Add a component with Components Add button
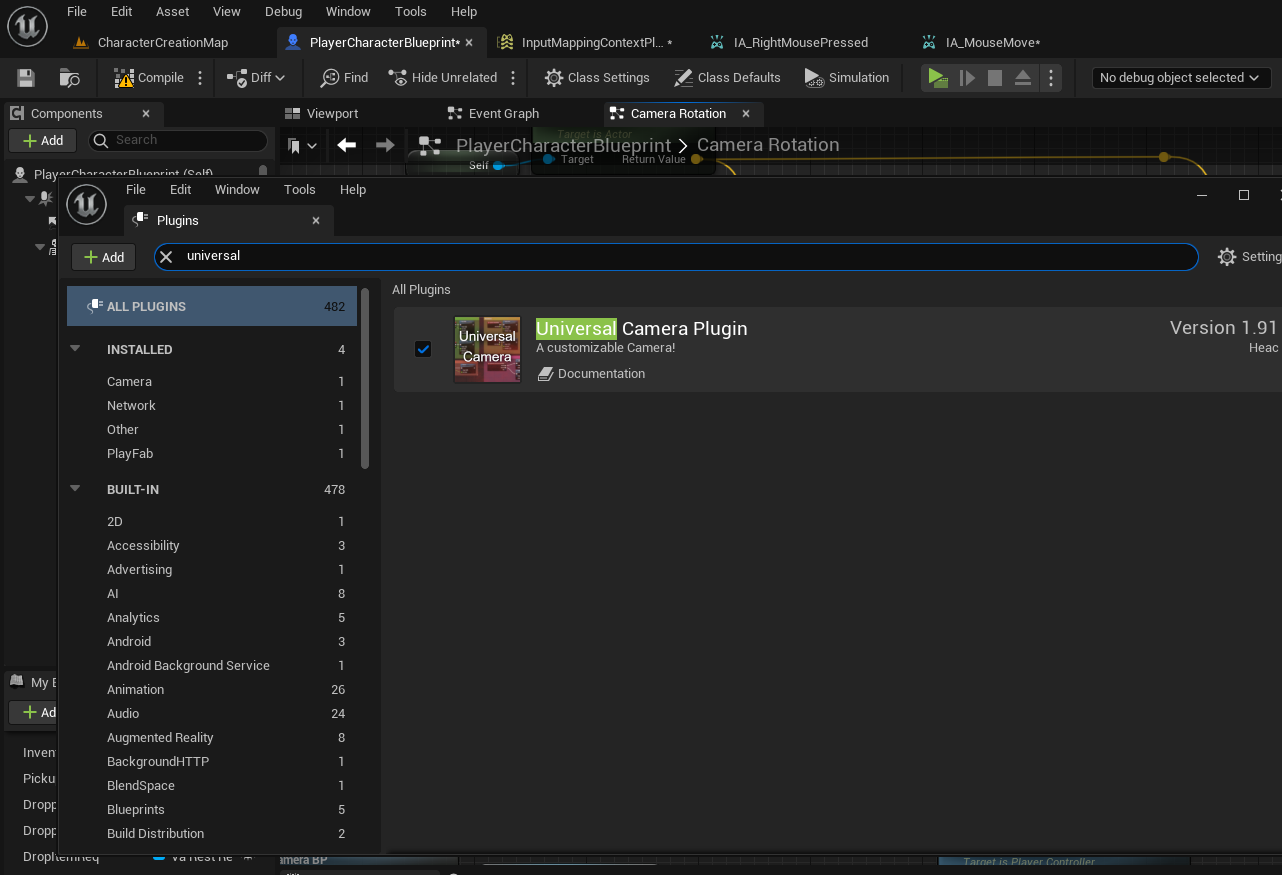Viewport: 1282px width, 875px height. 43,140
